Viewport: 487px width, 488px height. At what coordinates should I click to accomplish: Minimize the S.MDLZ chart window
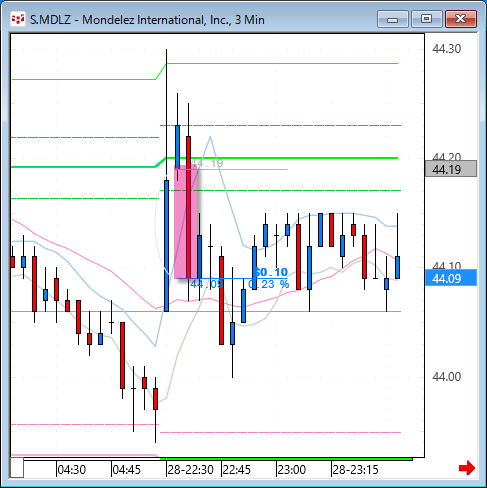(393, 19)
